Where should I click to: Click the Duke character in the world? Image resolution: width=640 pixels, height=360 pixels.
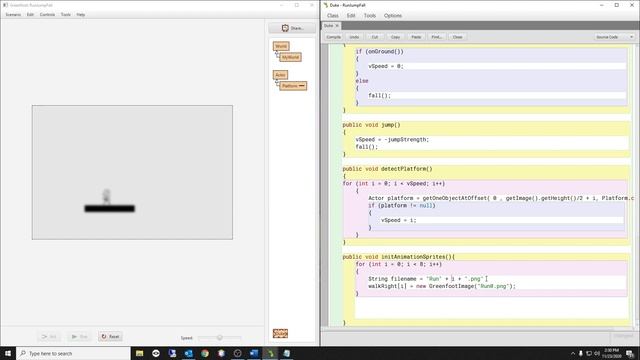(107, 196)
